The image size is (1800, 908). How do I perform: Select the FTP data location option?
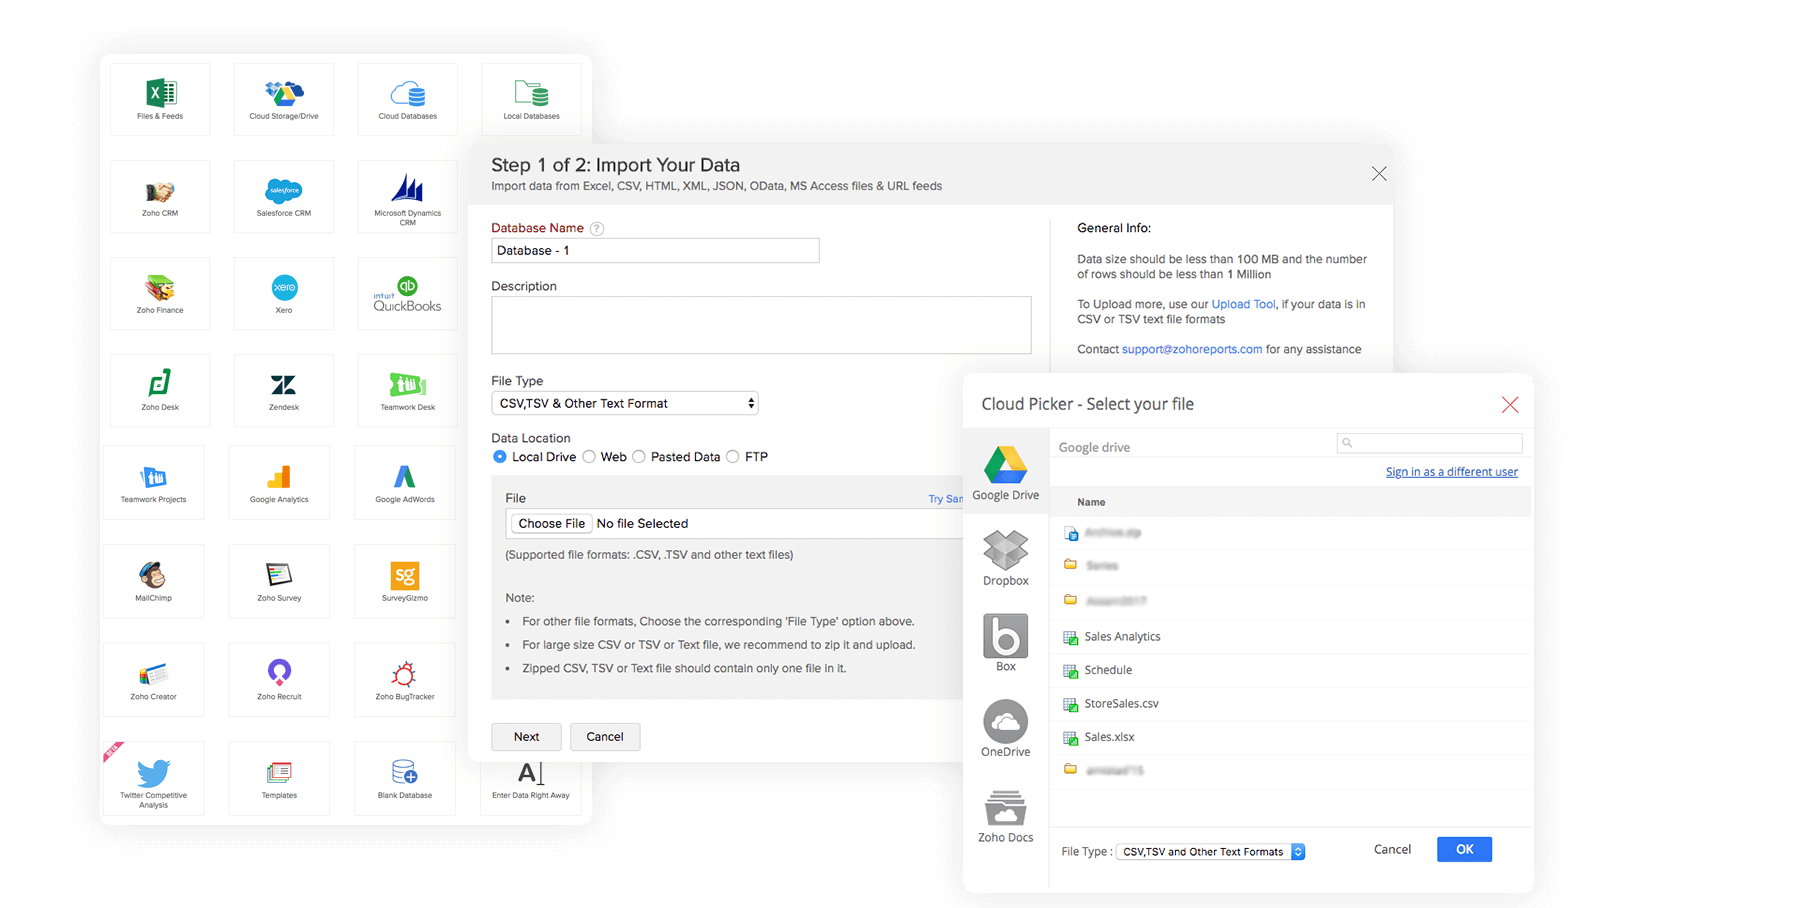tap(733, 457)
